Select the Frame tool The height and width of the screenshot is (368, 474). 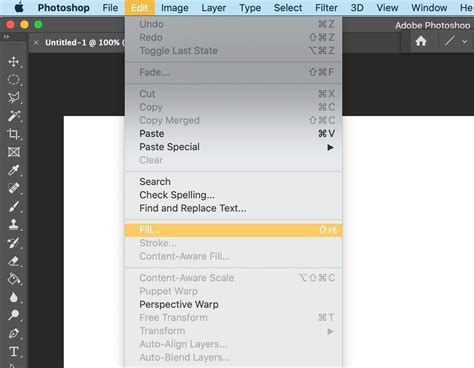14,152
